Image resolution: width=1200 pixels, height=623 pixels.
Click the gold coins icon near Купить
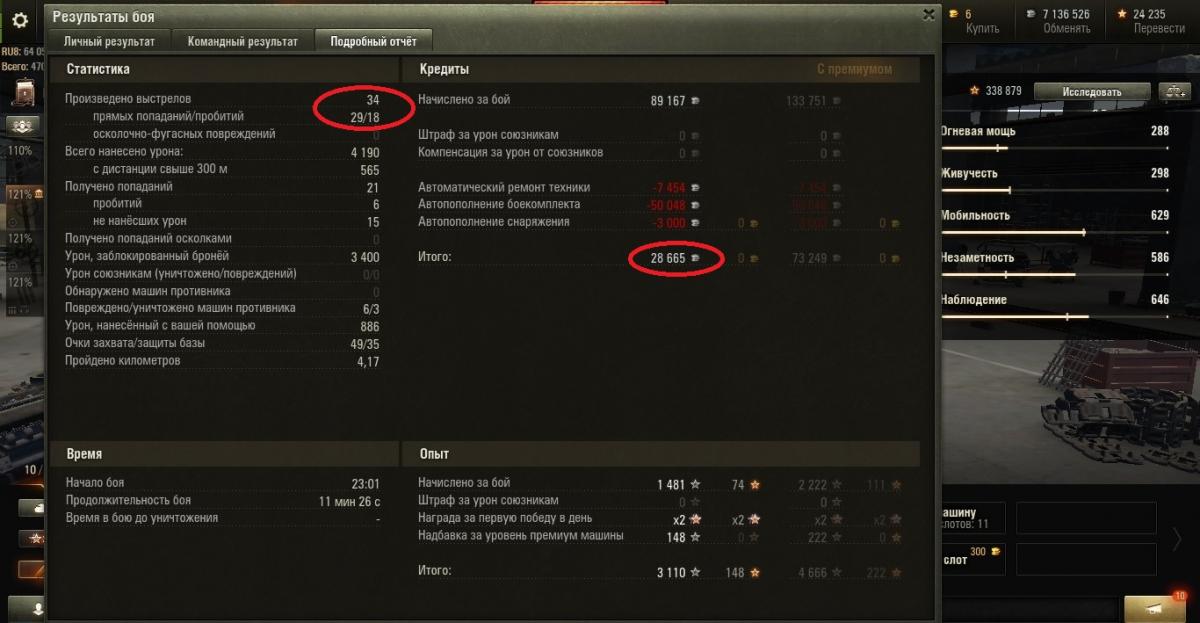pyautogui.click(x=954, y=14)
